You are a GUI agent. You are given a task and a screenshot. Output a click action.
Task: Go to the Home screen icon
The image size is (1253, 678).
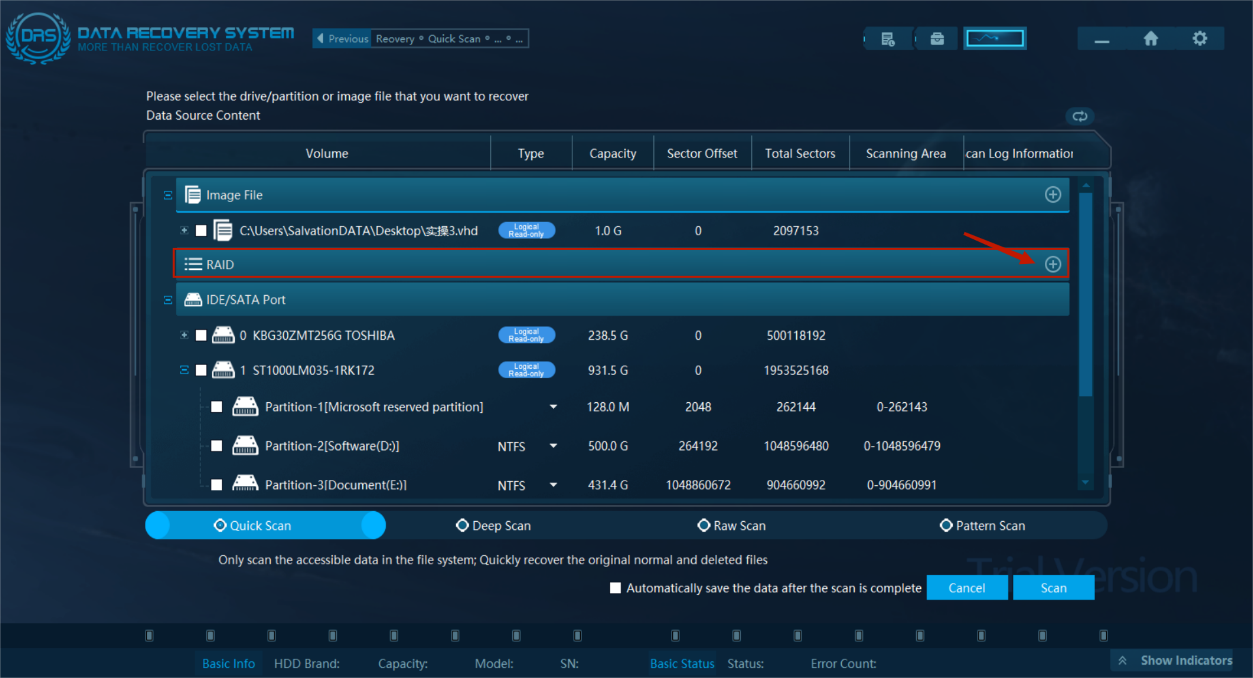pyautogui.click(x=1151, y=39)
